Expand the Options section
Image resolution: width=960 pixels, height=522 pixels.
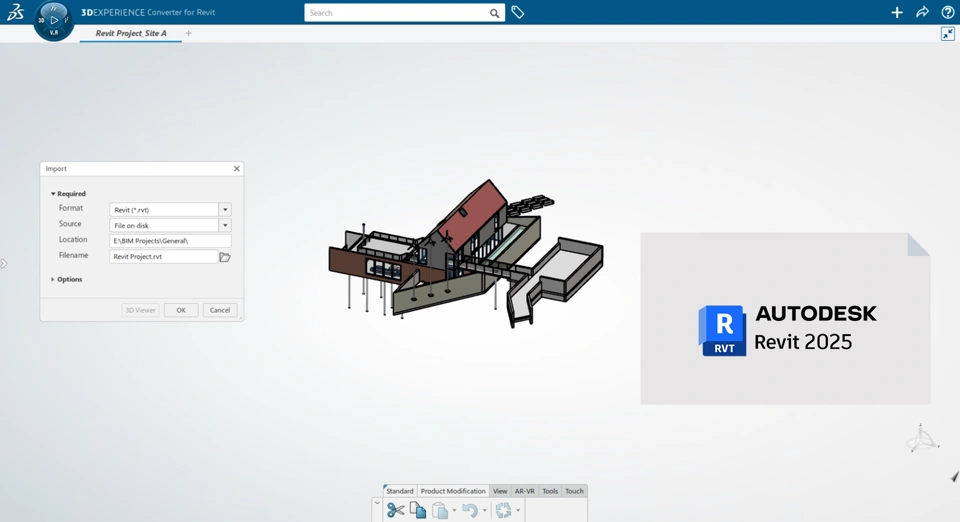point(53,279)
